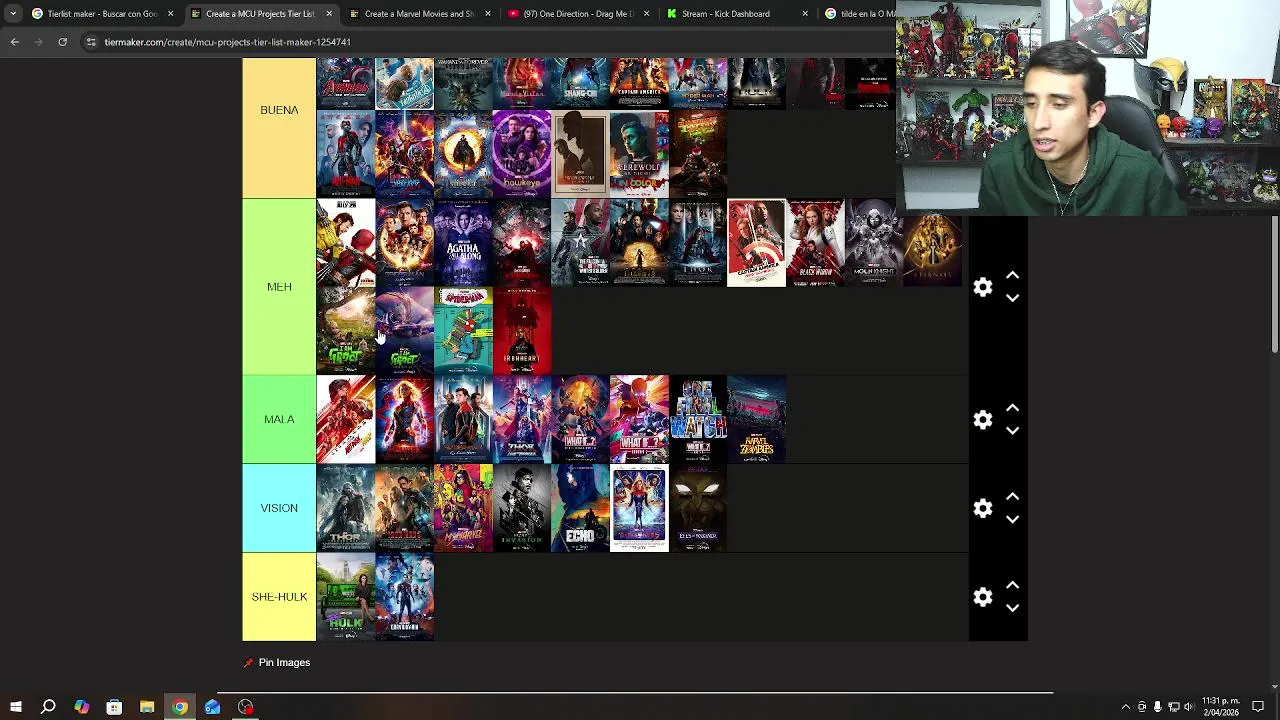Switch to Create a MCU Projects Tier List tab
Screen dimensions: 1280x720
(x=260, y=14)
